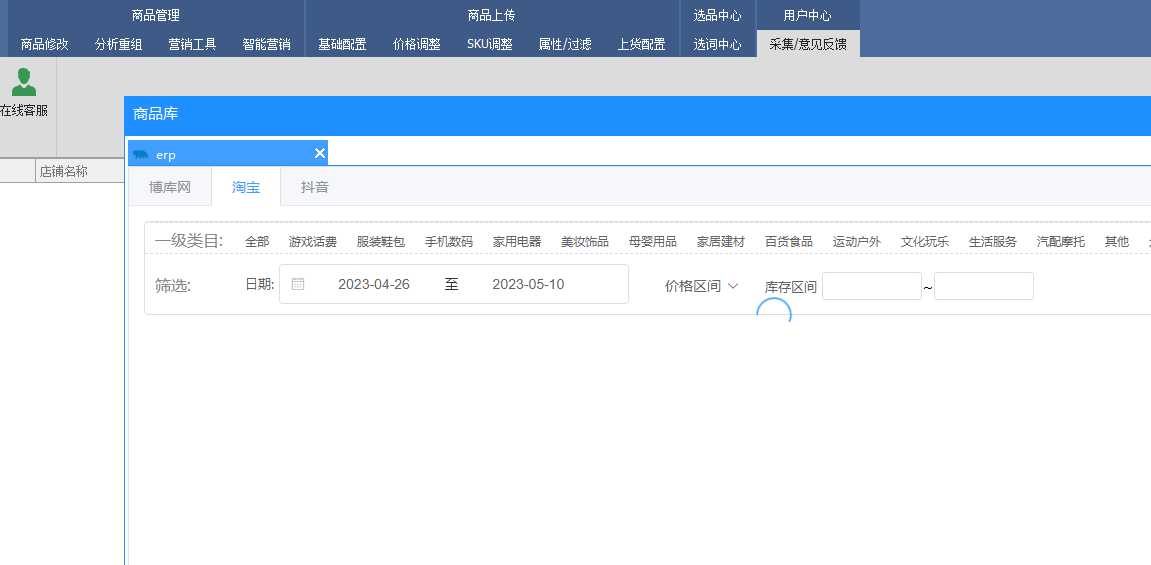
Task: Open the 营销工具 menu item
Action: (192, 44)
